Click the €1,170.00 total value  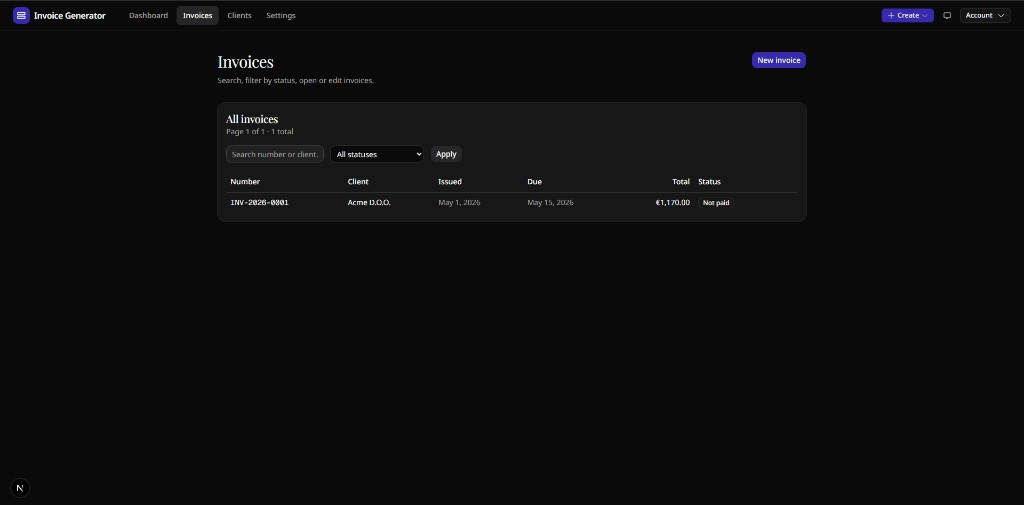point(673,203)
